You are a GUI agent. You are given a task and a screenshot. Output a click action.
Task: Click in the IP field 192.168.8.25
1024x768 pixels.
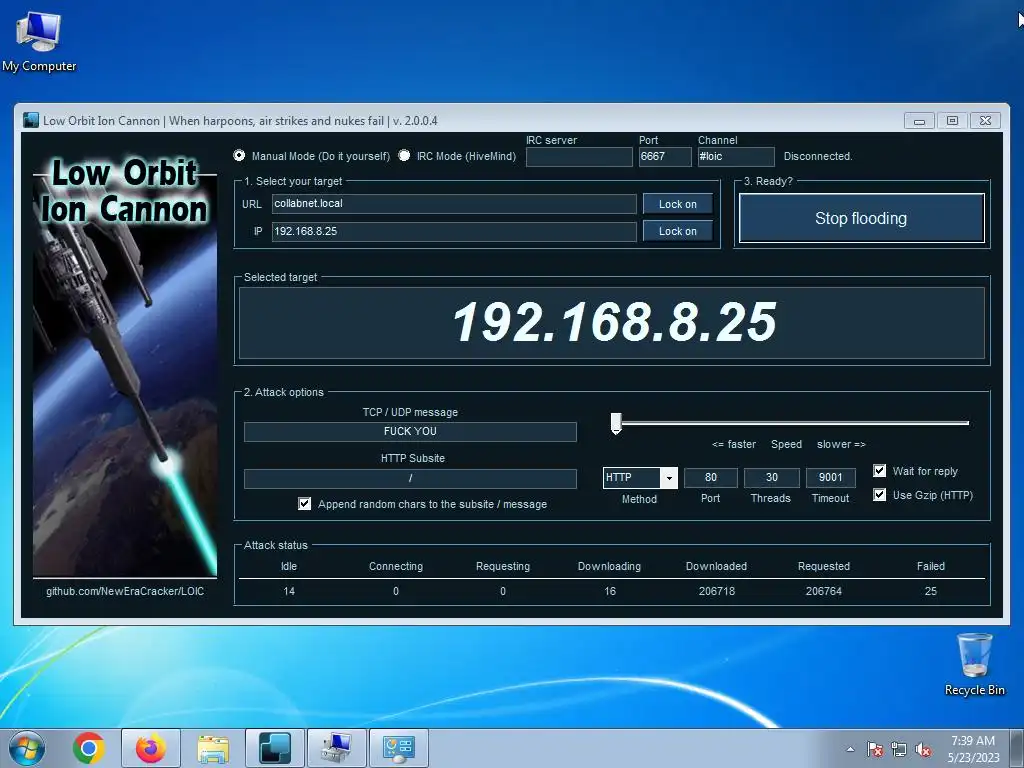pos(454,231)
